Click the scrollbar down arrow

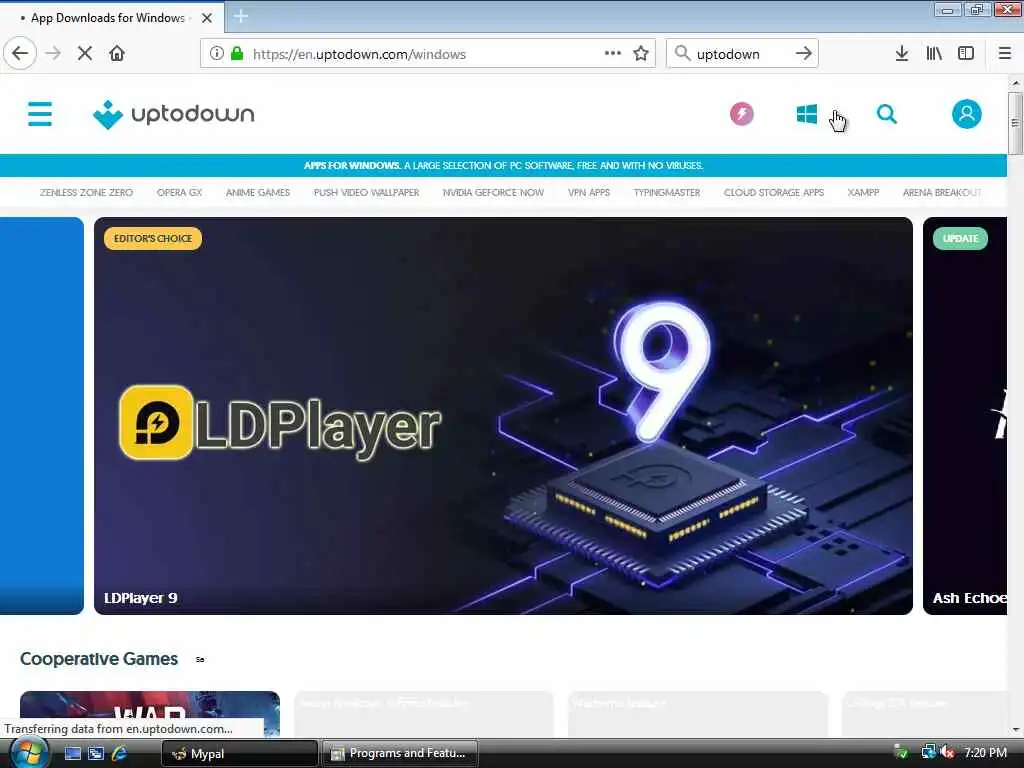point(1015,729)
